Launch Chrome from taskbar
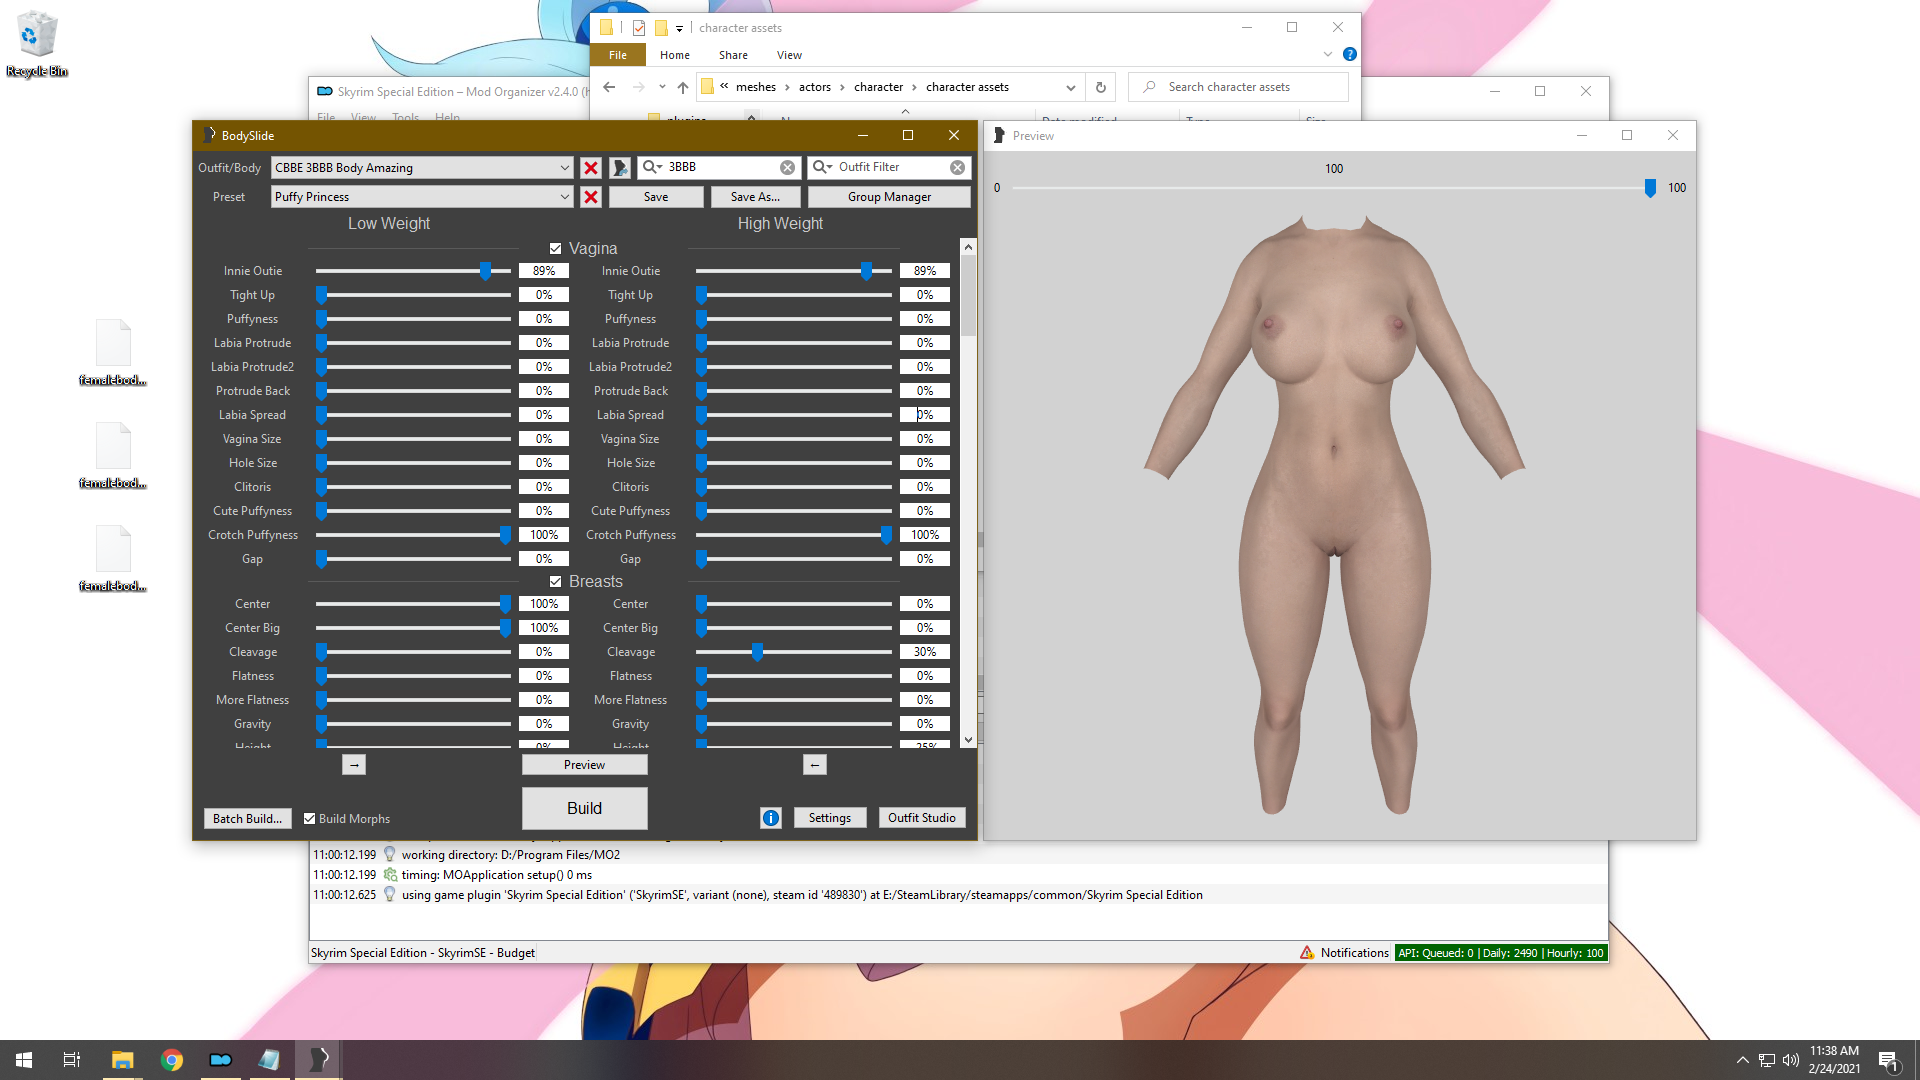Screen dimensions: 1920x1080 click(x=172, y=1060)
